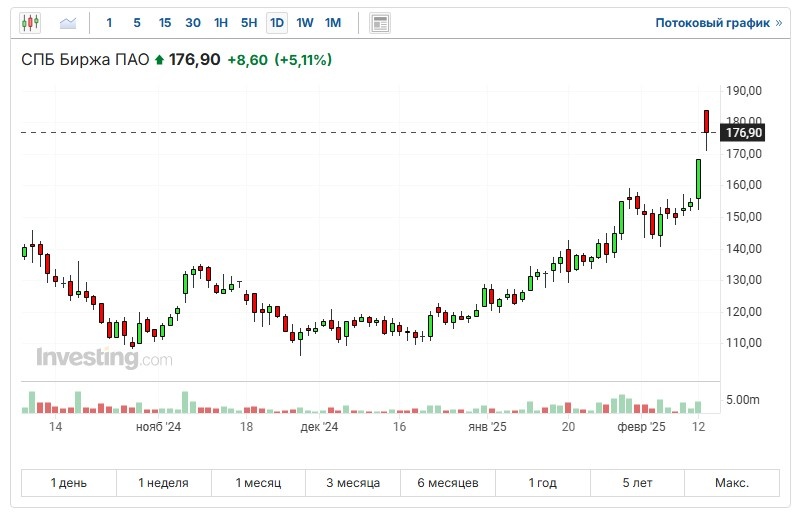Select the active 1D interval

[x=277, y=23]
